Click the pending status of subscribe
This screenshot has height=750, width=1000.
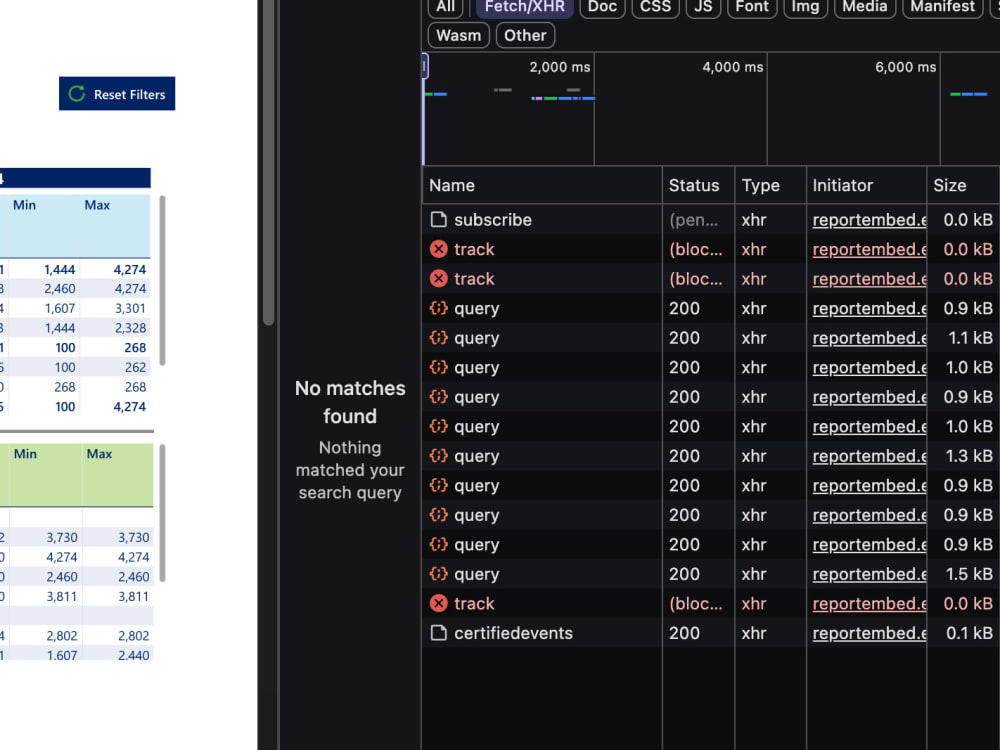point(693,219)
